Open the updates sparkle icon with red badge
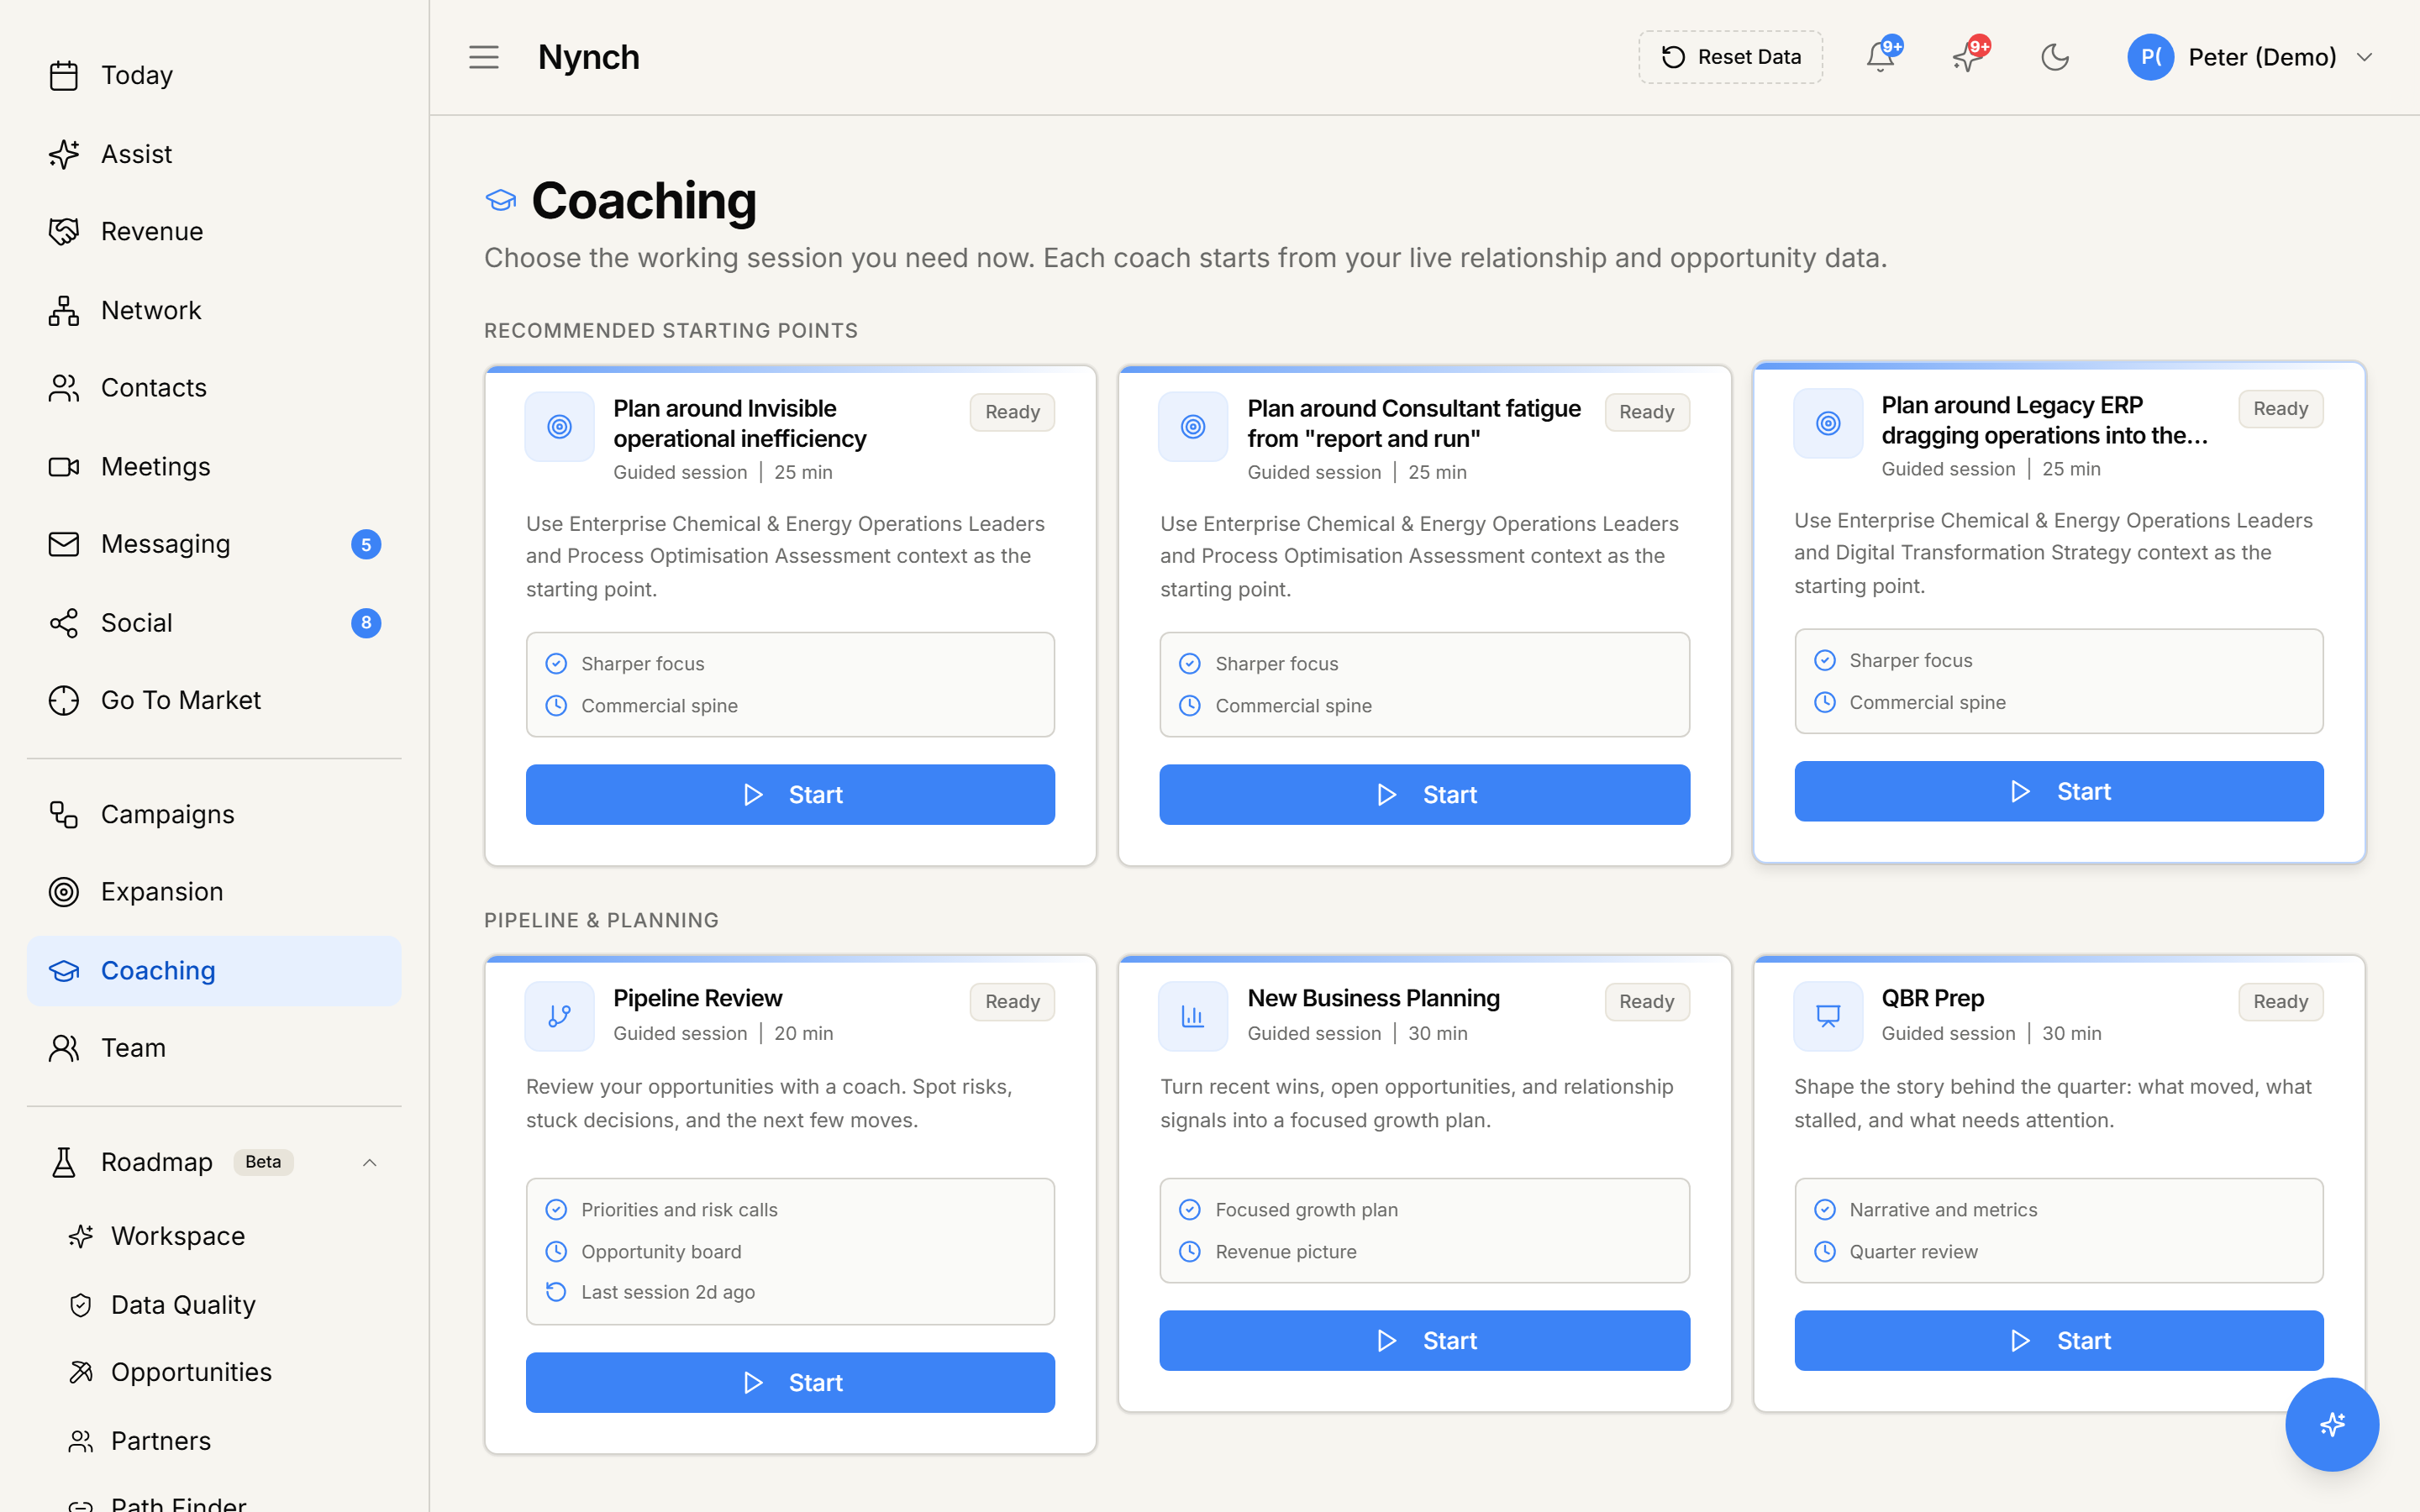2420x1512 pixels. coord(1968,57)
